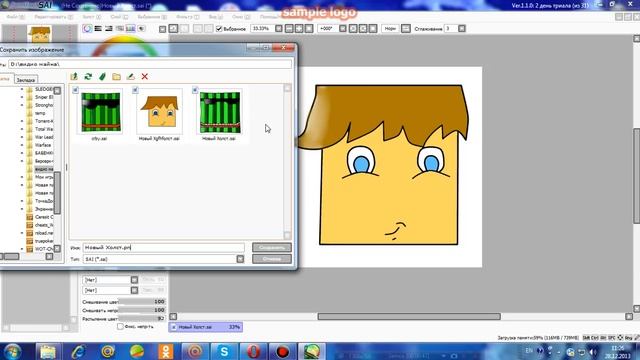
Task: Select the temp folder in tree
Action: pyautogui.click(x=37, y=113)
